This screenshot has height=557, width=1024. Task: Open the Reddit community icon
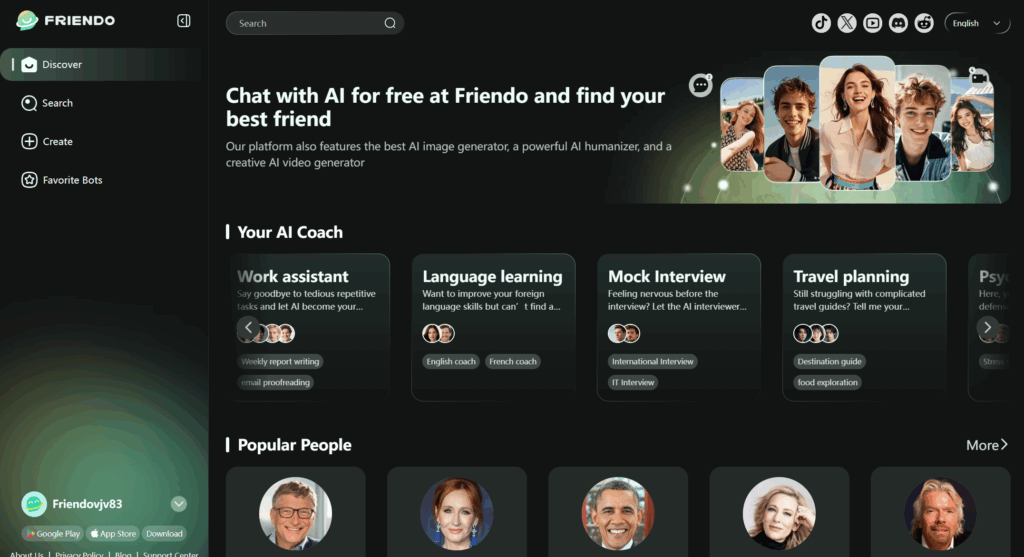click(924, 23)
